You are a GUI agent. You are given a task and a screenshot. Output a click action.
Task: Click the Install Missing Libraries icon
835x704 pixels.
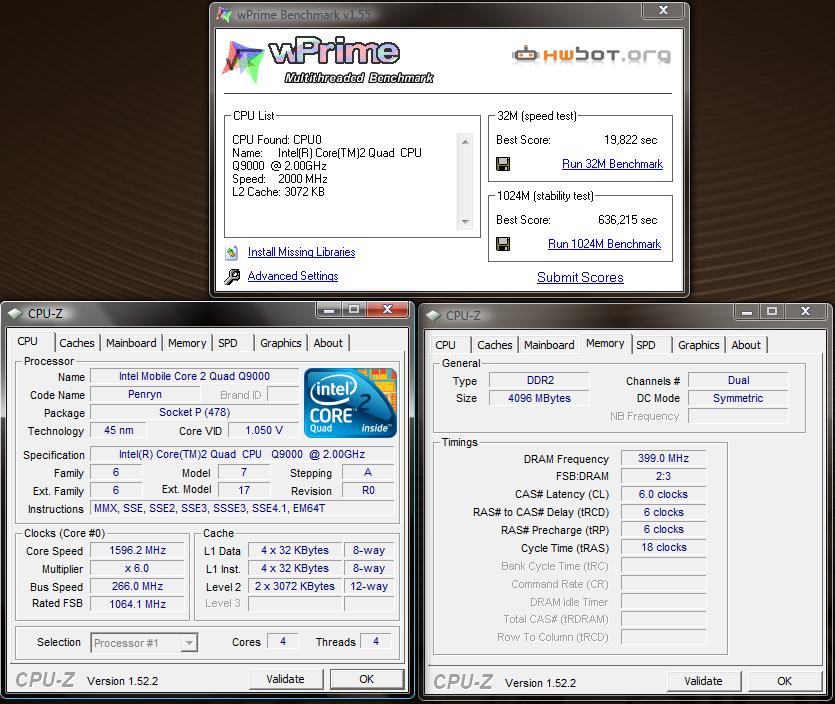232,252
